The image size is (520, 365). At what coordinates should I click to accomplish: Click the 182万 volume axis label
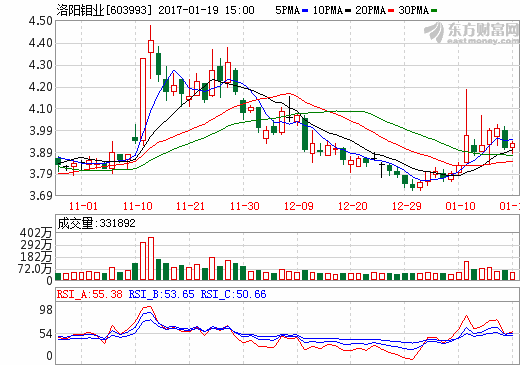pos(36,257)
